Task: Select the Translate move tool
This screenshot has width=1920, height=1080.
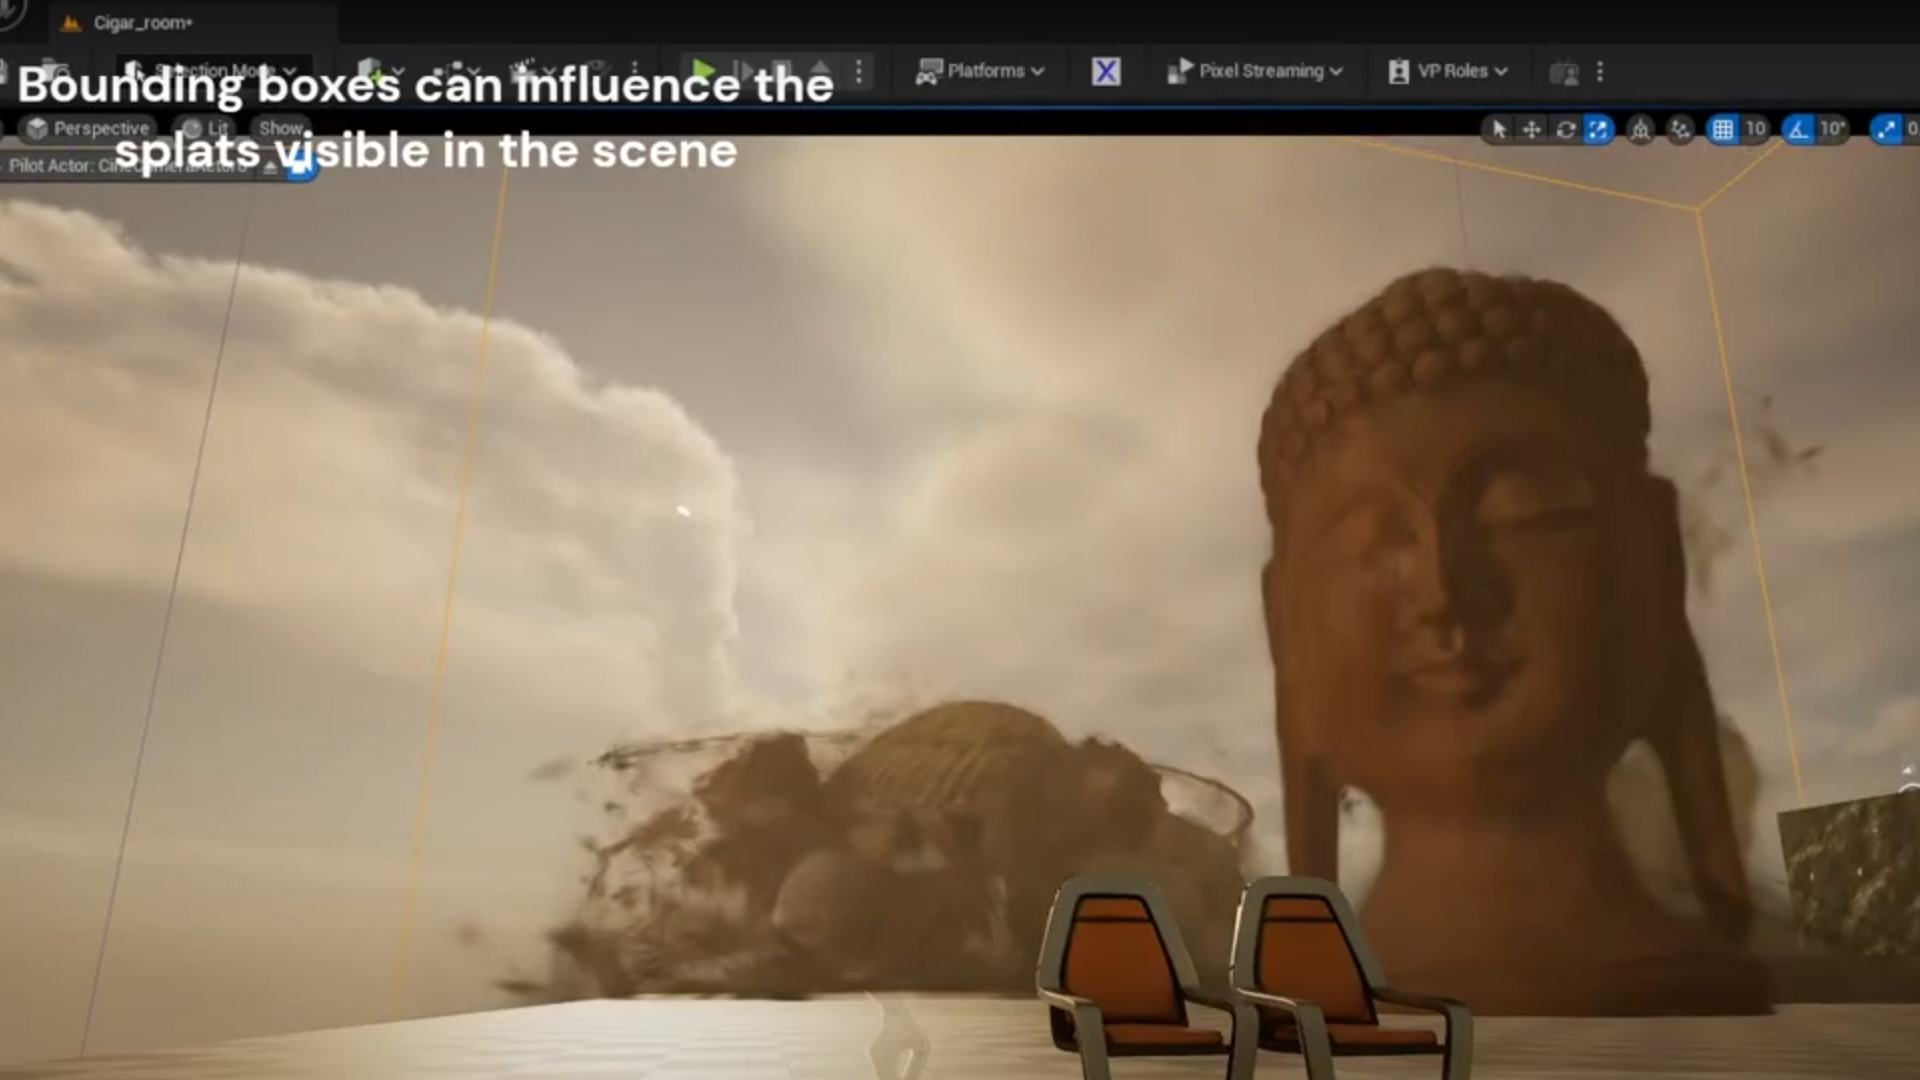Action: pyautogui.click(x=1531, y=129)
